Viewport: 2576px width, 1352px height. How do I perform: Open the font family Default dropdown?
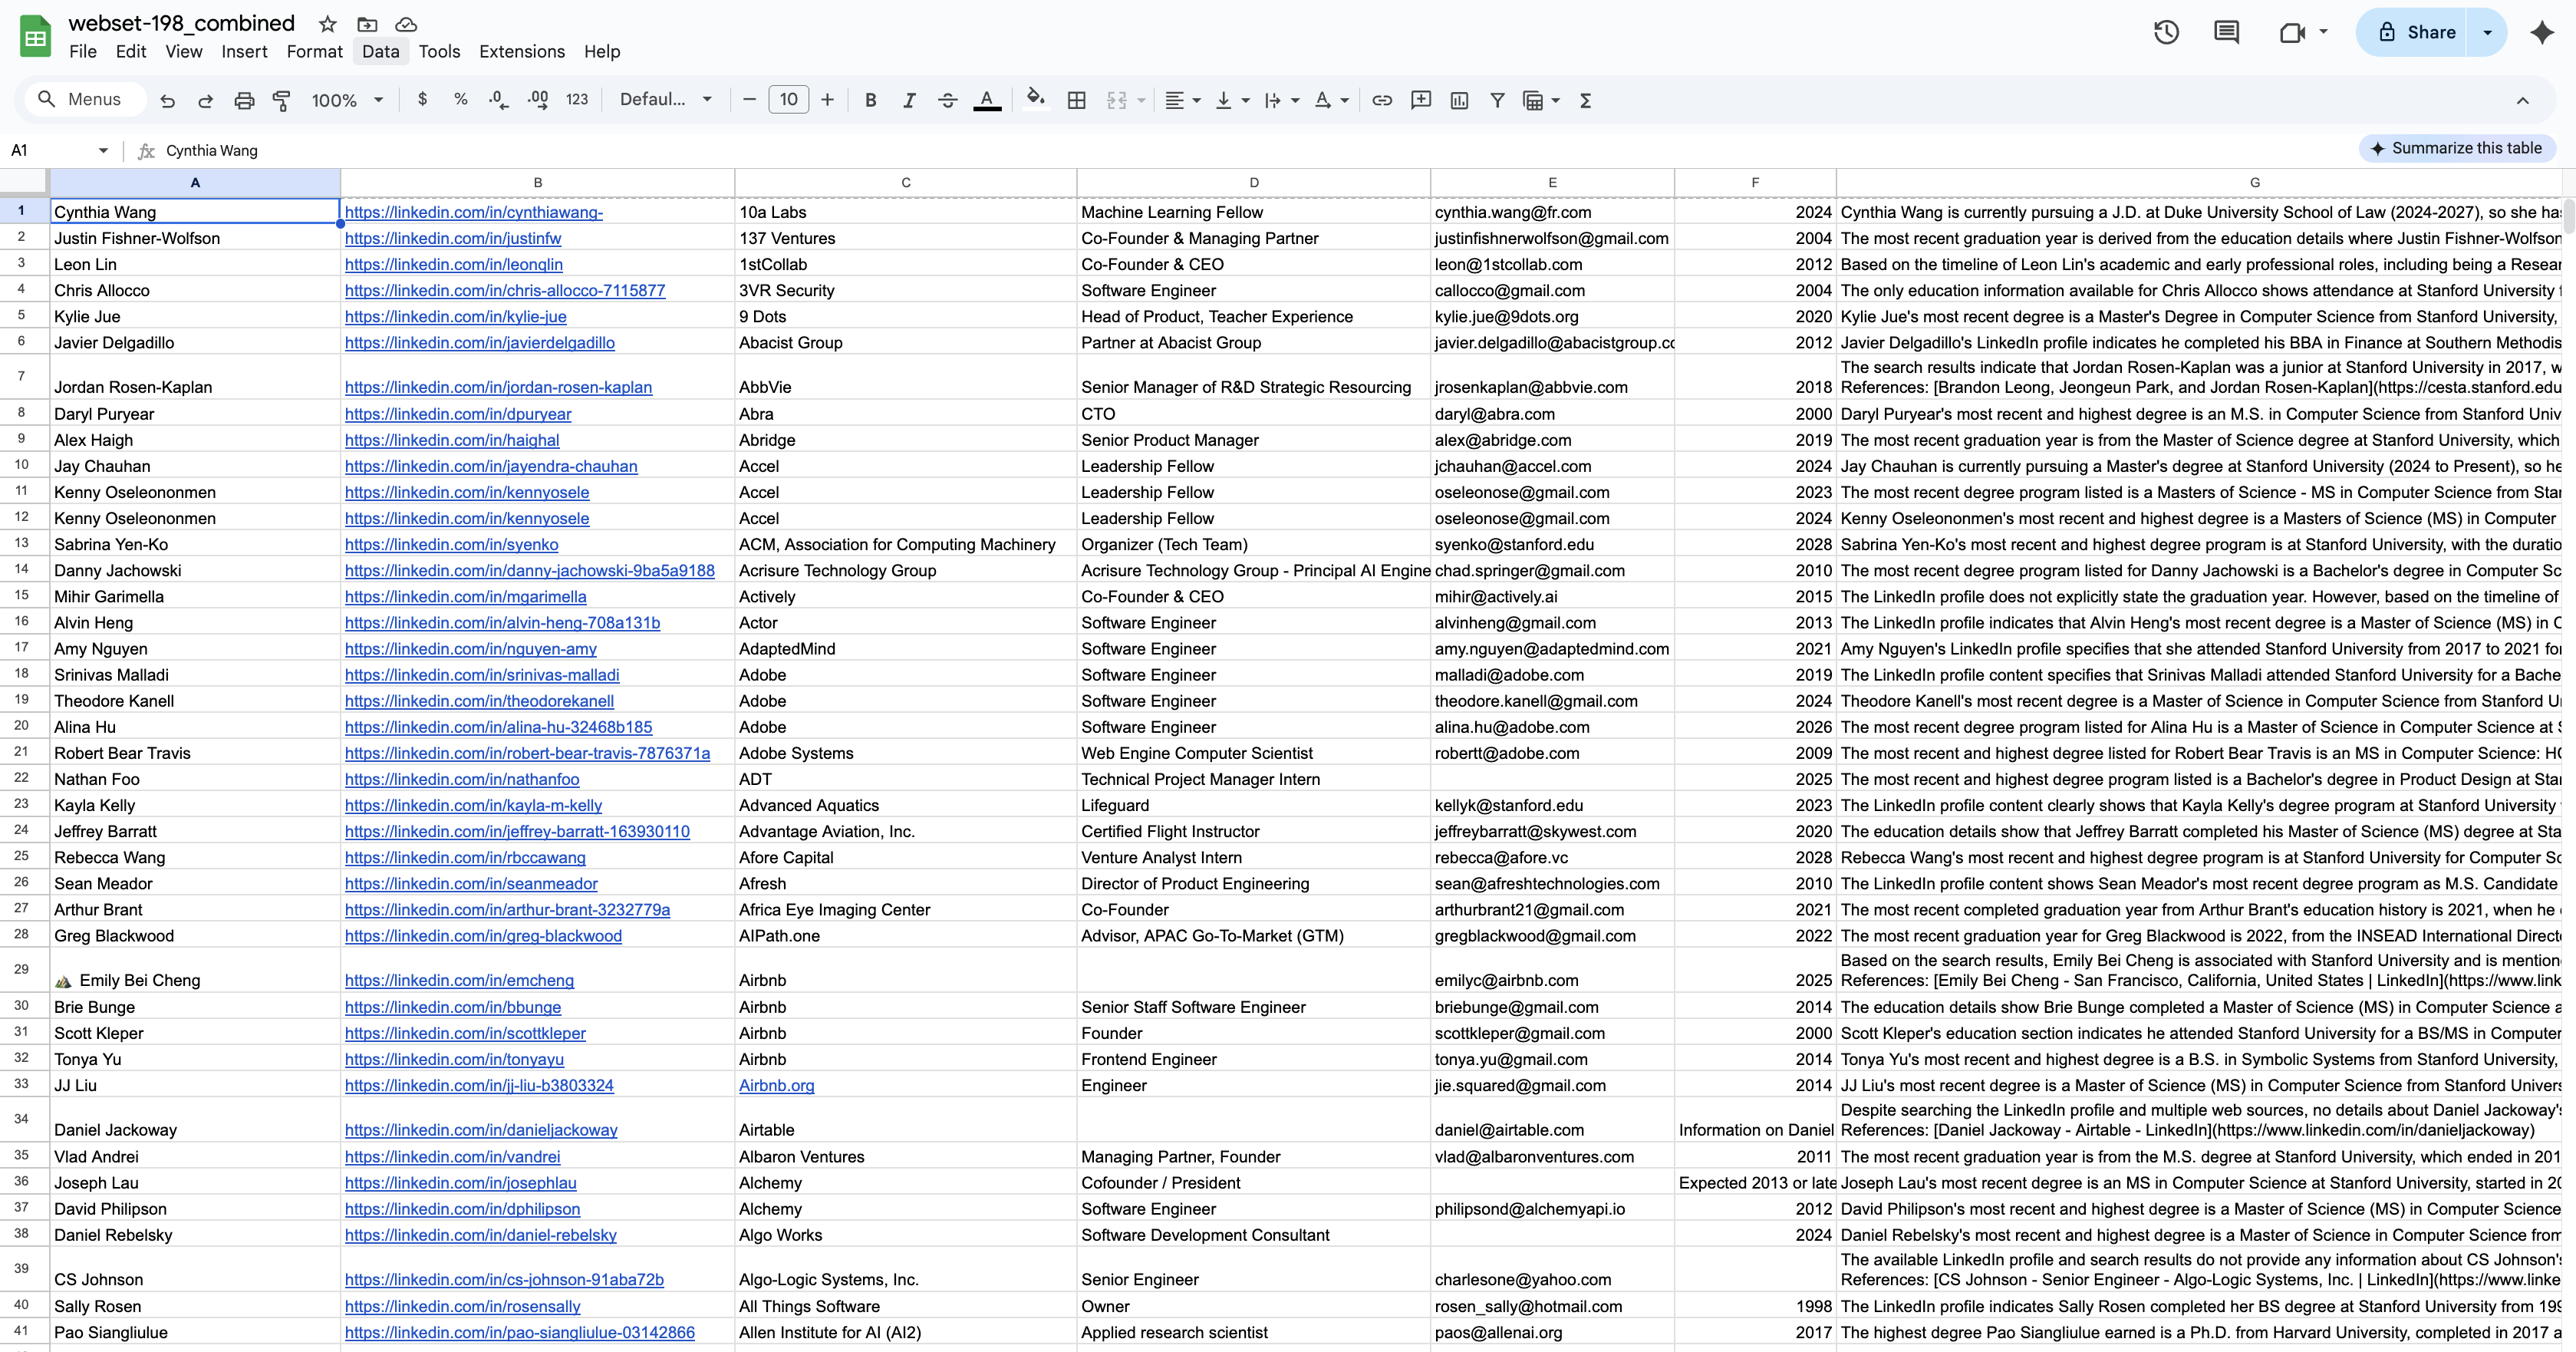(665, 100)
